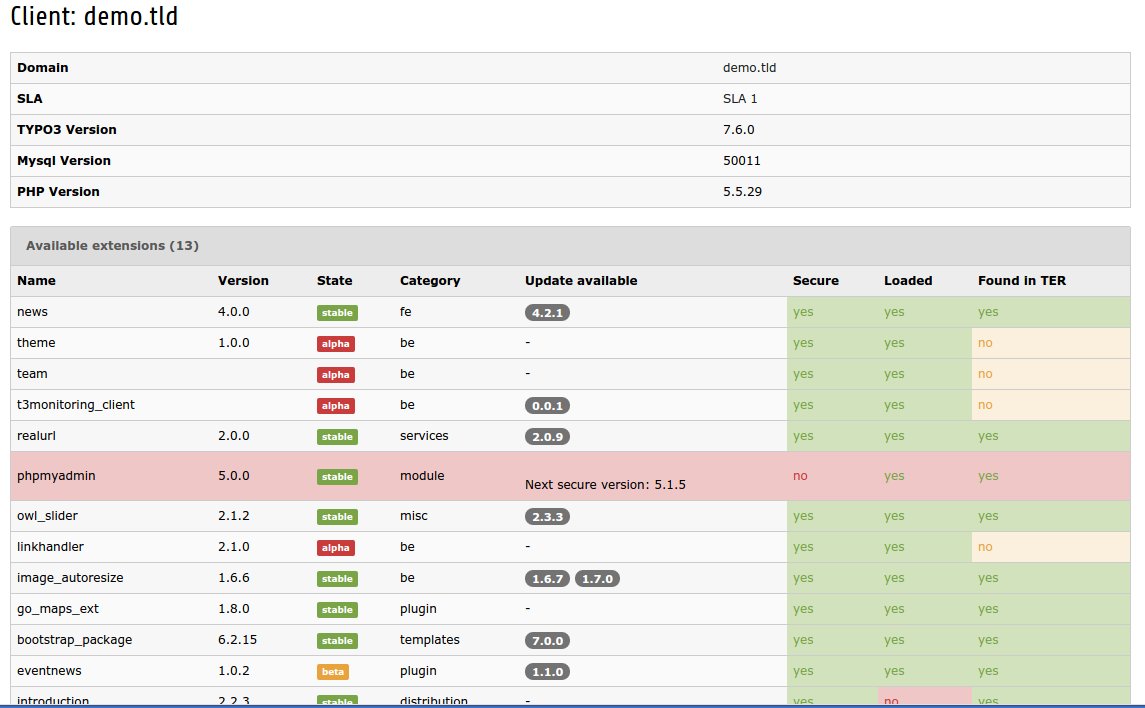Click the module category of phpmyadmin
The width and height of the screenshot is (1145, 708).
(x=422, y=475)
